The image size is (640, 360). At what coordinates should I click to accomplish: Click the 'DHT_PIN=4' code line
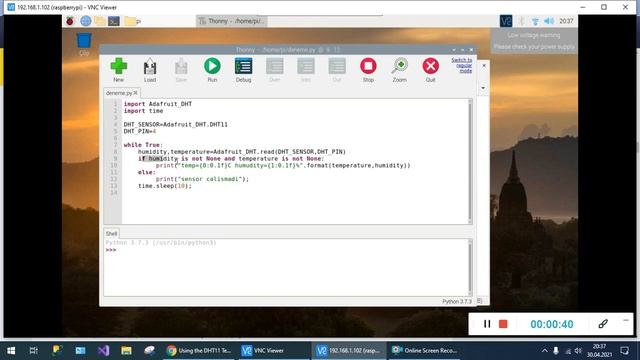pyautogui.click(x=140, y=131)
